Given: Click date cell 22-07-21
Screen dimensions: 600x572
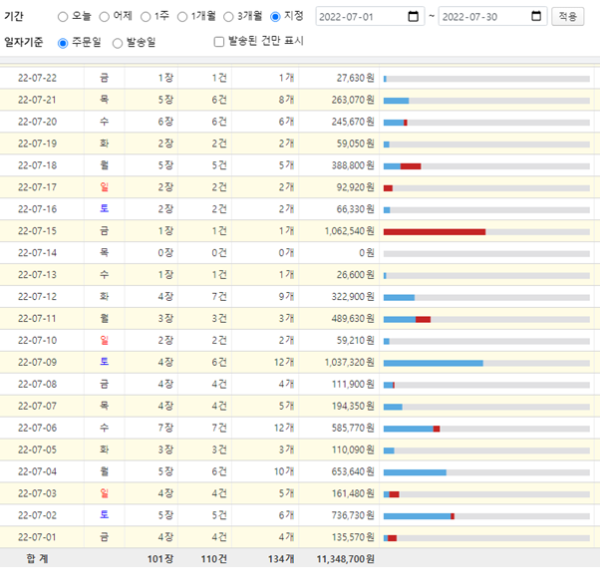Looking at the screenshot, I should [x=37, y=100].
